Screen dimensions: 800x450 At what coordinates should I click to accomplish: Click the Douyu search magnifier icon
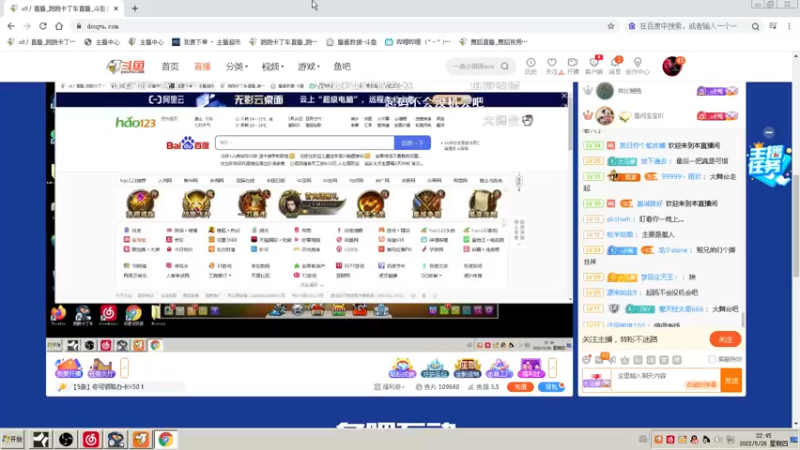(x=505, y=66)
